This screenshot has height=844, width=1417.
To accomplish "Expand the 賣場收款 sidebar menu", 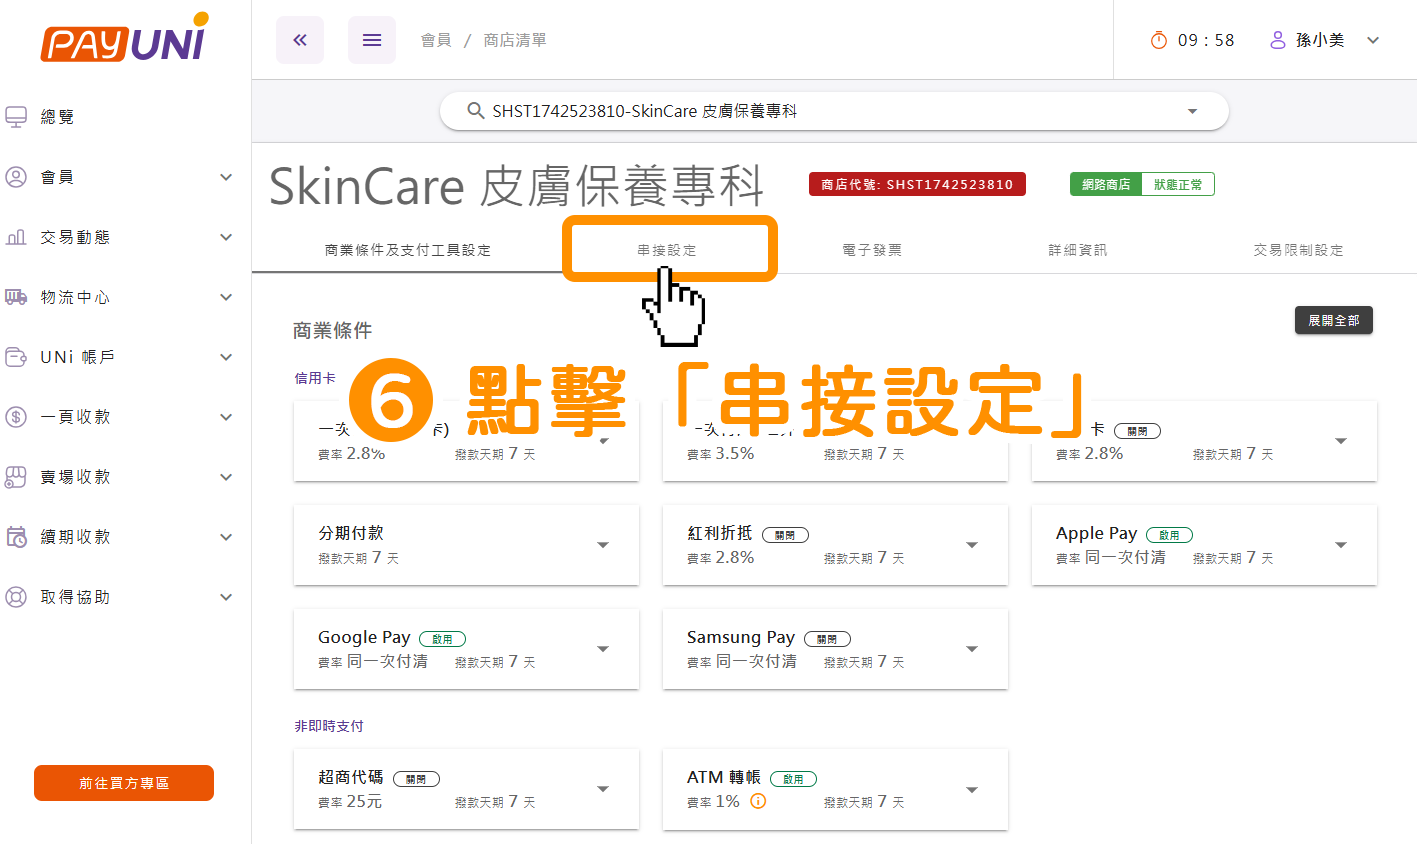I will tap(226, 477).
